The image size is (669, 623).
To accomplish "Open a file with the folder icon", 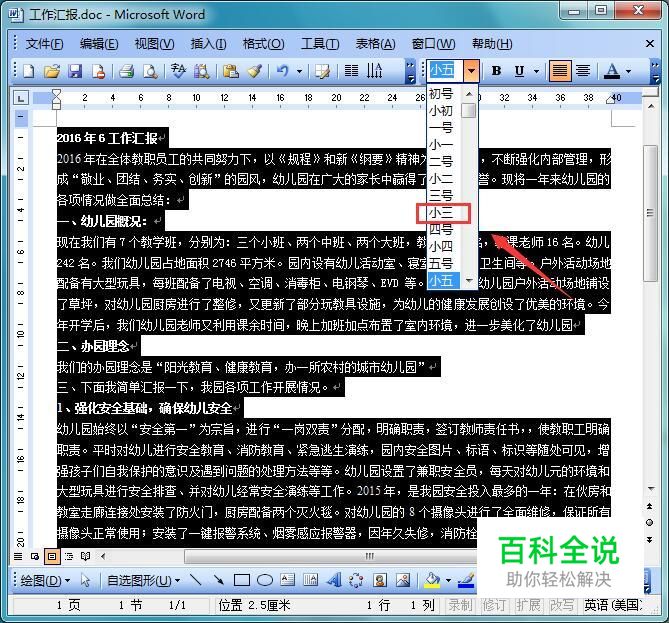I will (x=52, y=71).
